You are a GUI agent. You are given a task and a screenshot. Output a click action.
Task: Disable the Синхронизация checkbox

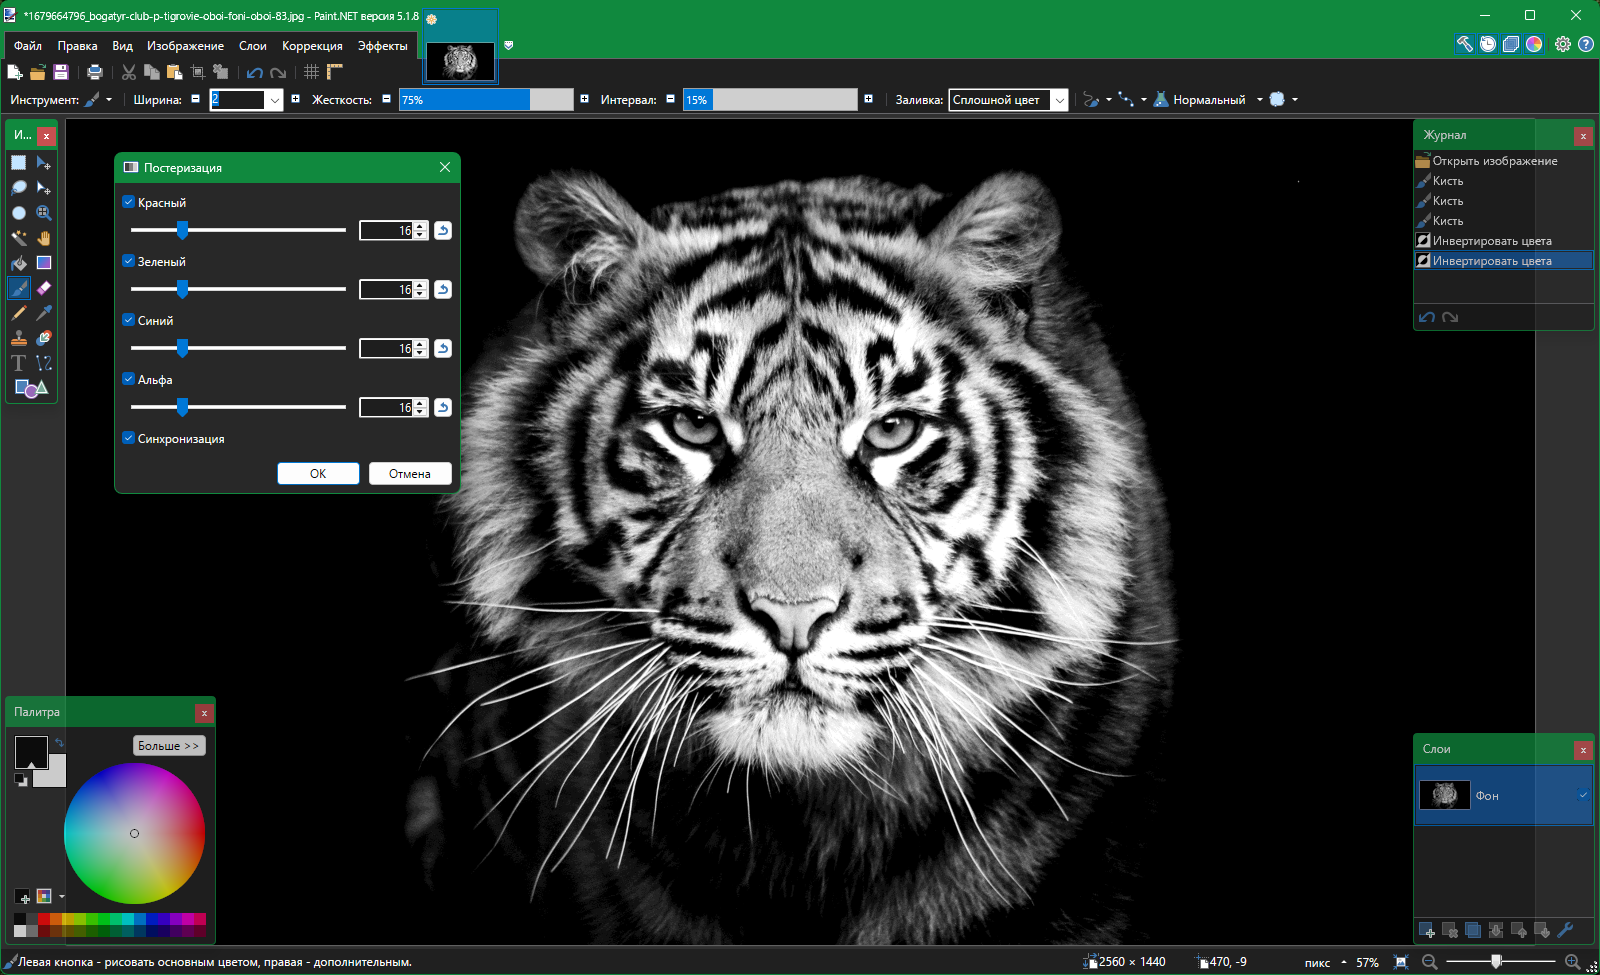[x=128, y=438]
